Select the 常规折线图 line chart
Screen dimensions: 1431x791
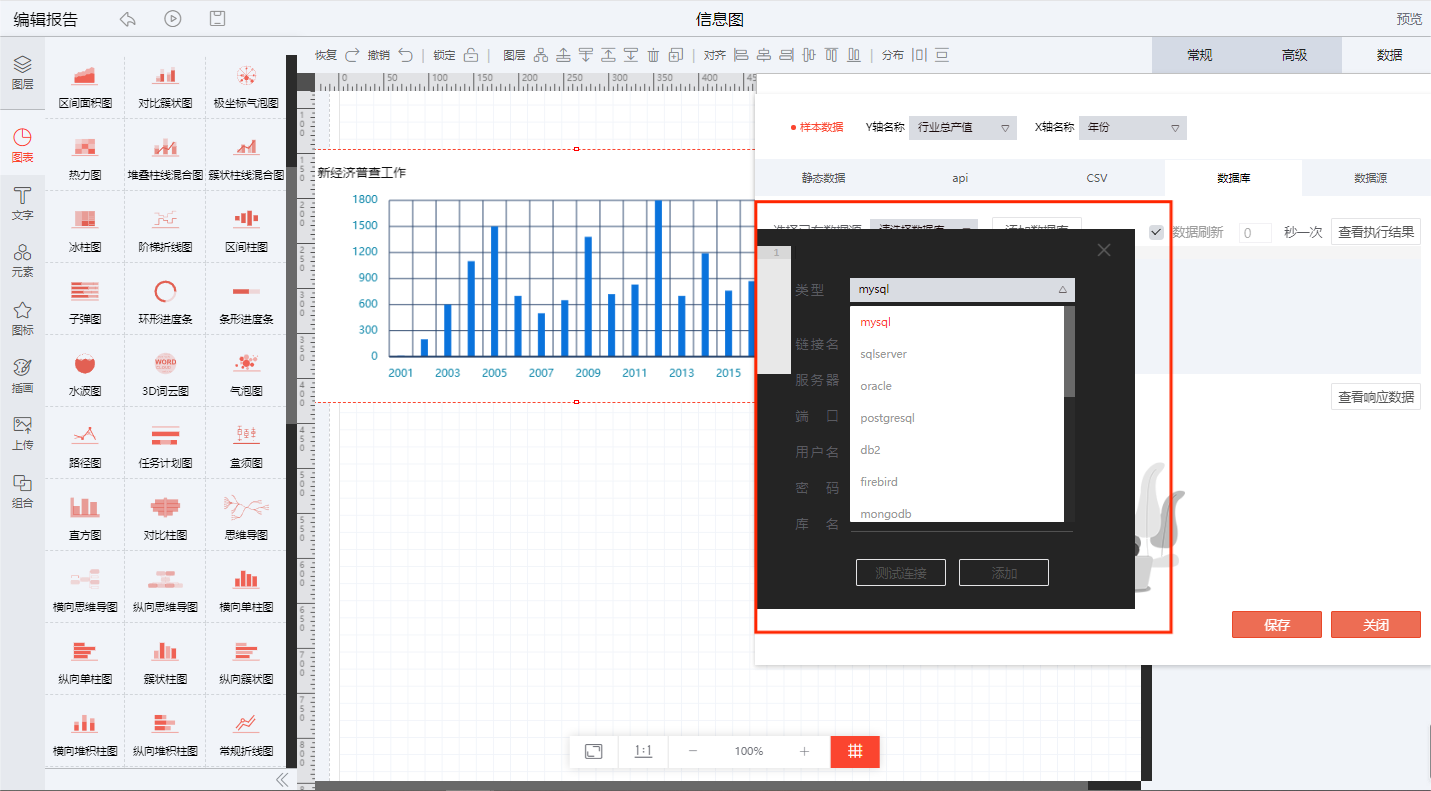246,733
